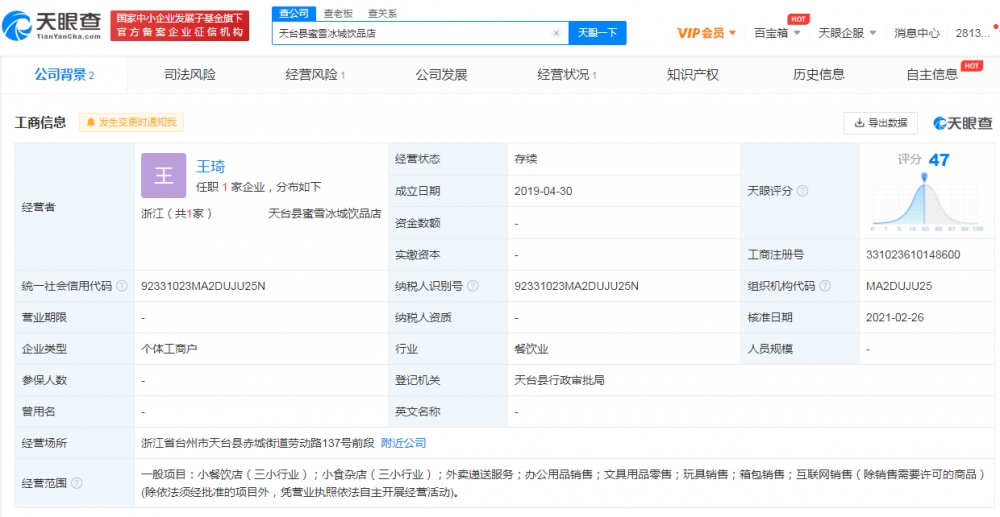This screenshot has height=517, width=1000.
Task: Click organization code MA2DUJU25
Action: point(899,286)
